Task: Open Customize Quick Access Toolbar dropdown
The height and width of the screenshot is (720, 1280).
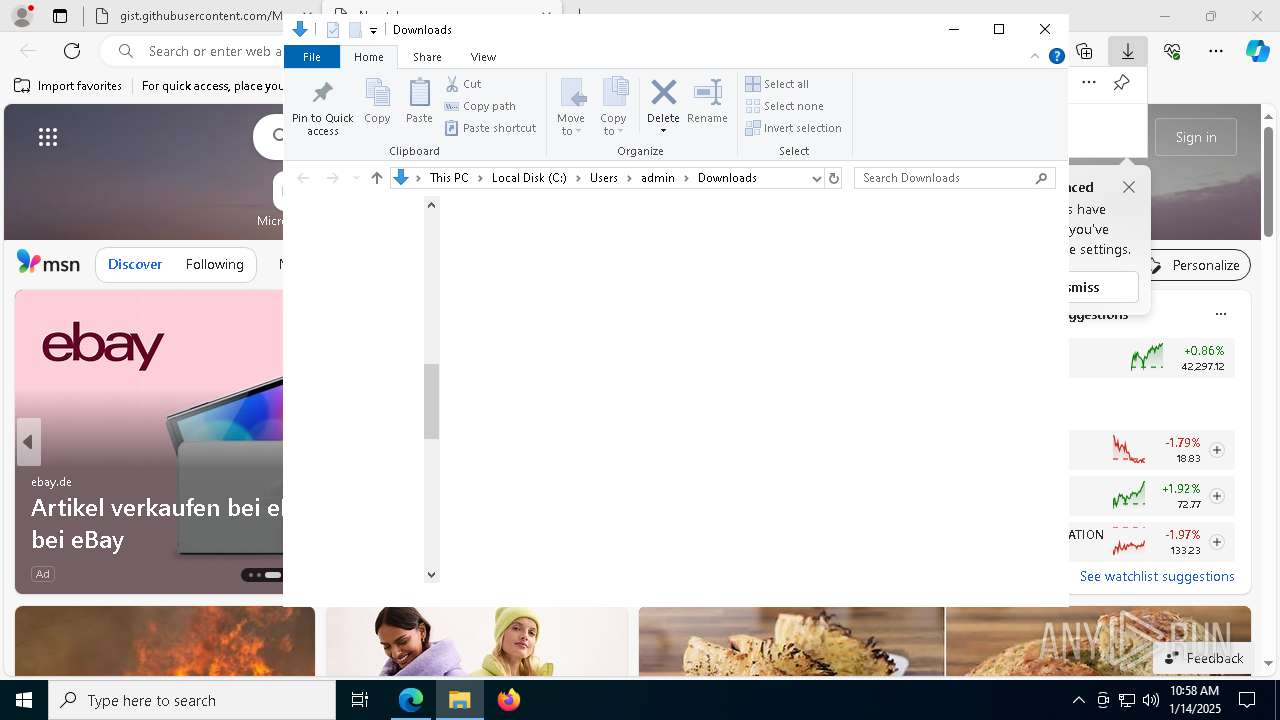Action: [x=373, y=31]
